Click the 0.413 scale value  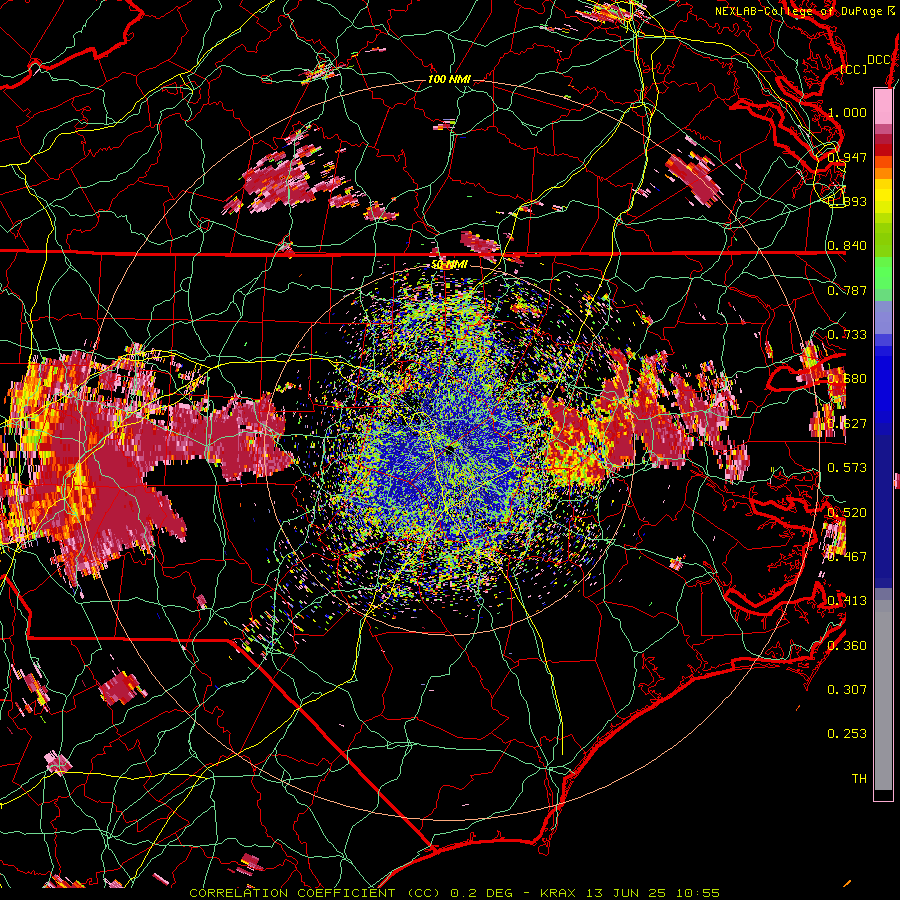point(847,601)
